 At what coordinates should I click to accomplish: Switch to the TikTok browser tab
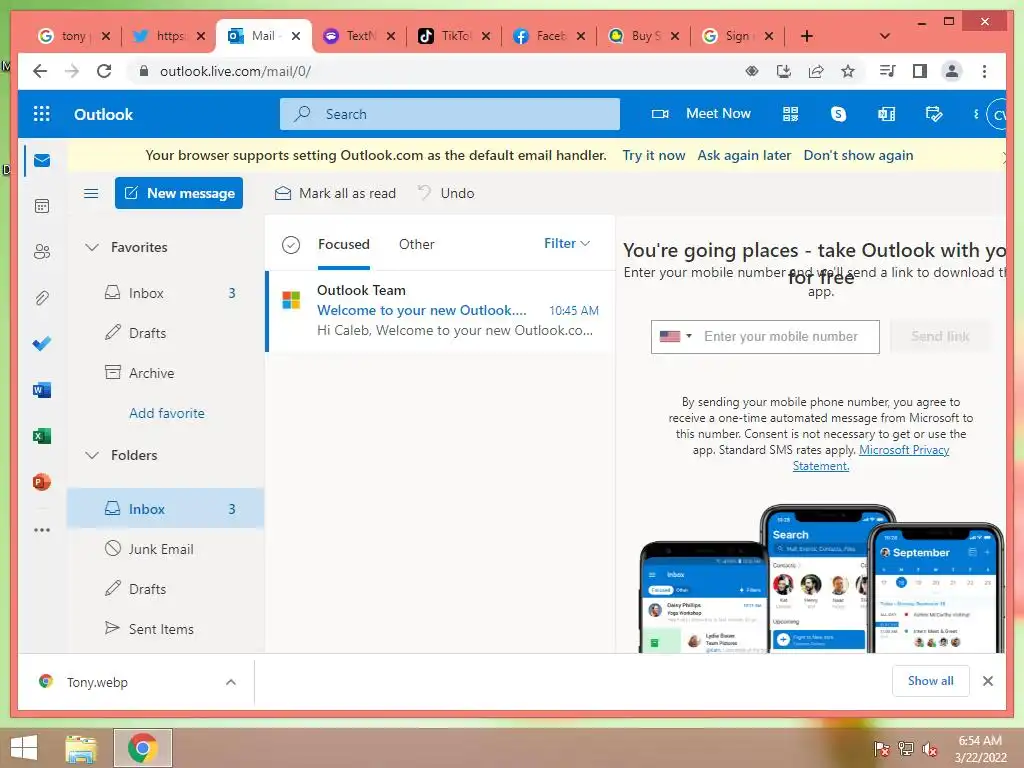click(x=455, y=36)
